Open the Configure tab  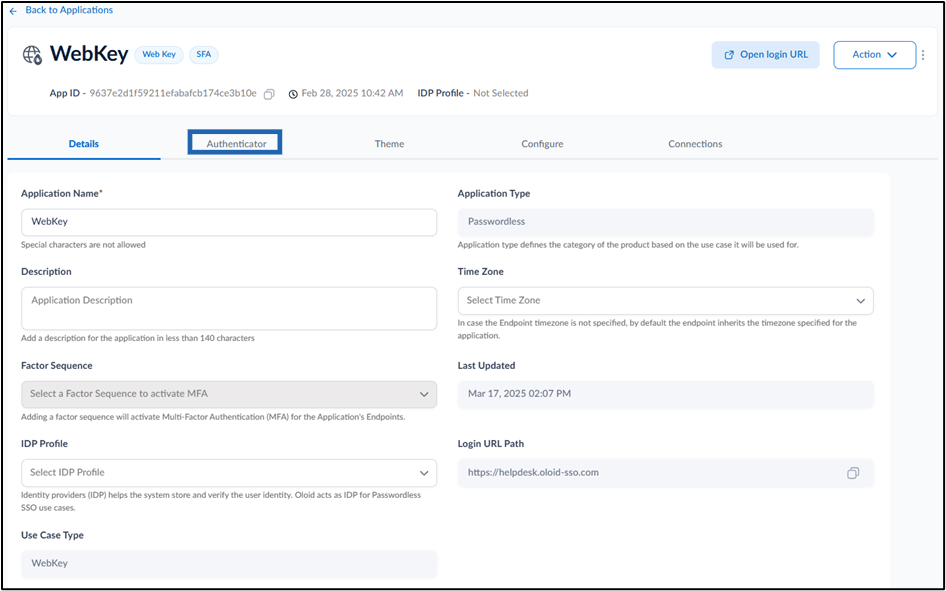pyautogui.click(x=542, y=144)
